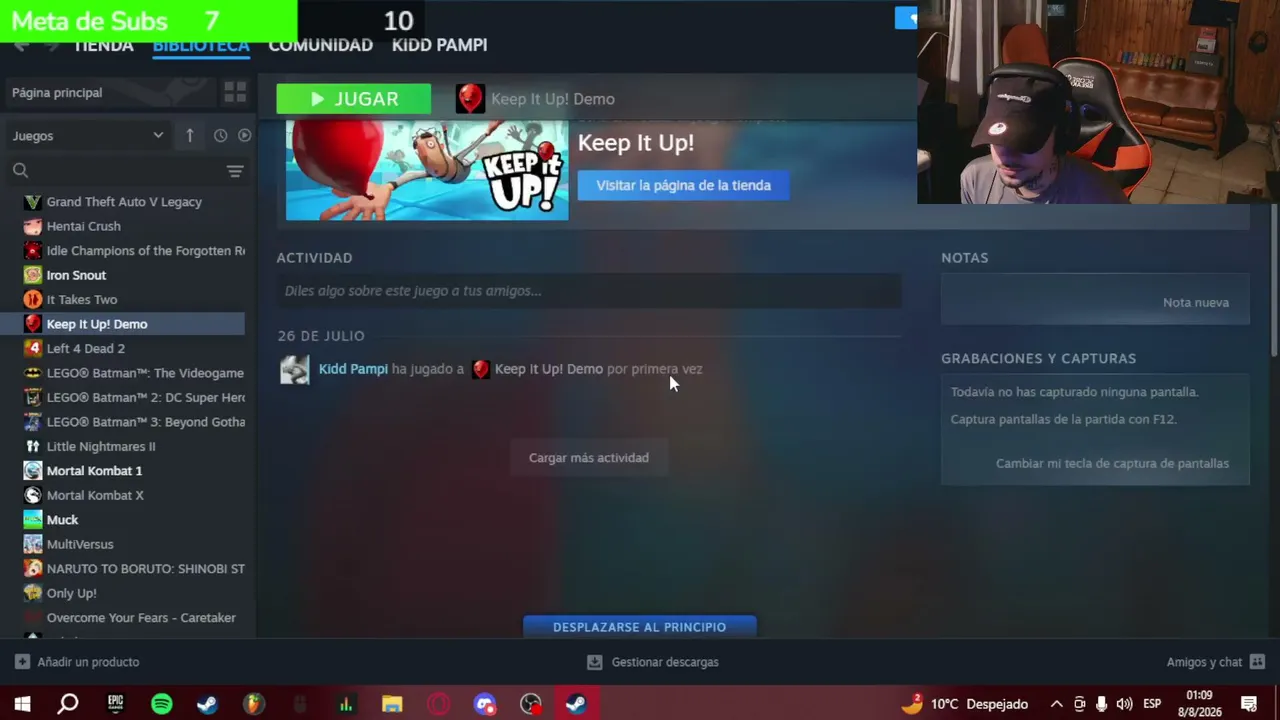Select the BIBLIOTECA tab
Image resolution: width=1280 pixels, height=720 pixels.
point(200,46)
